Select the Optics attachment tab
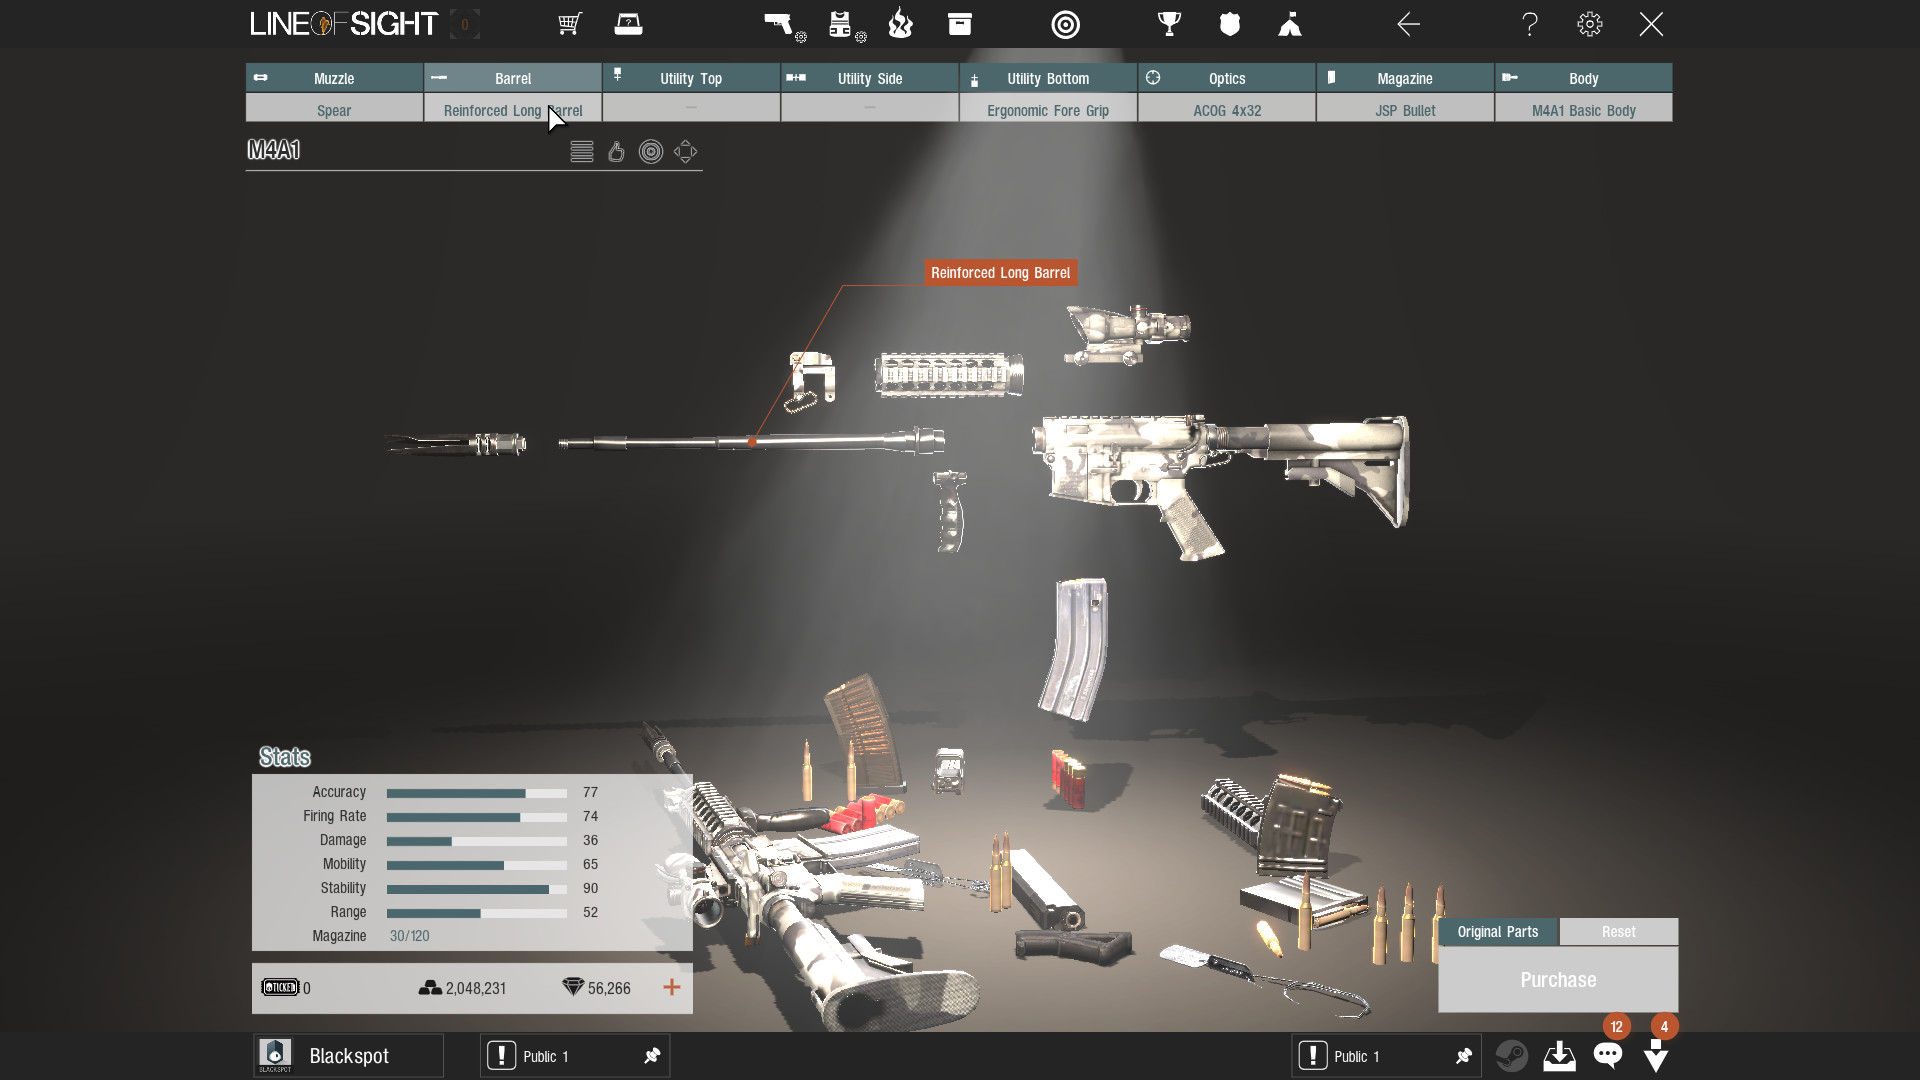 (x=1226, y=78)
